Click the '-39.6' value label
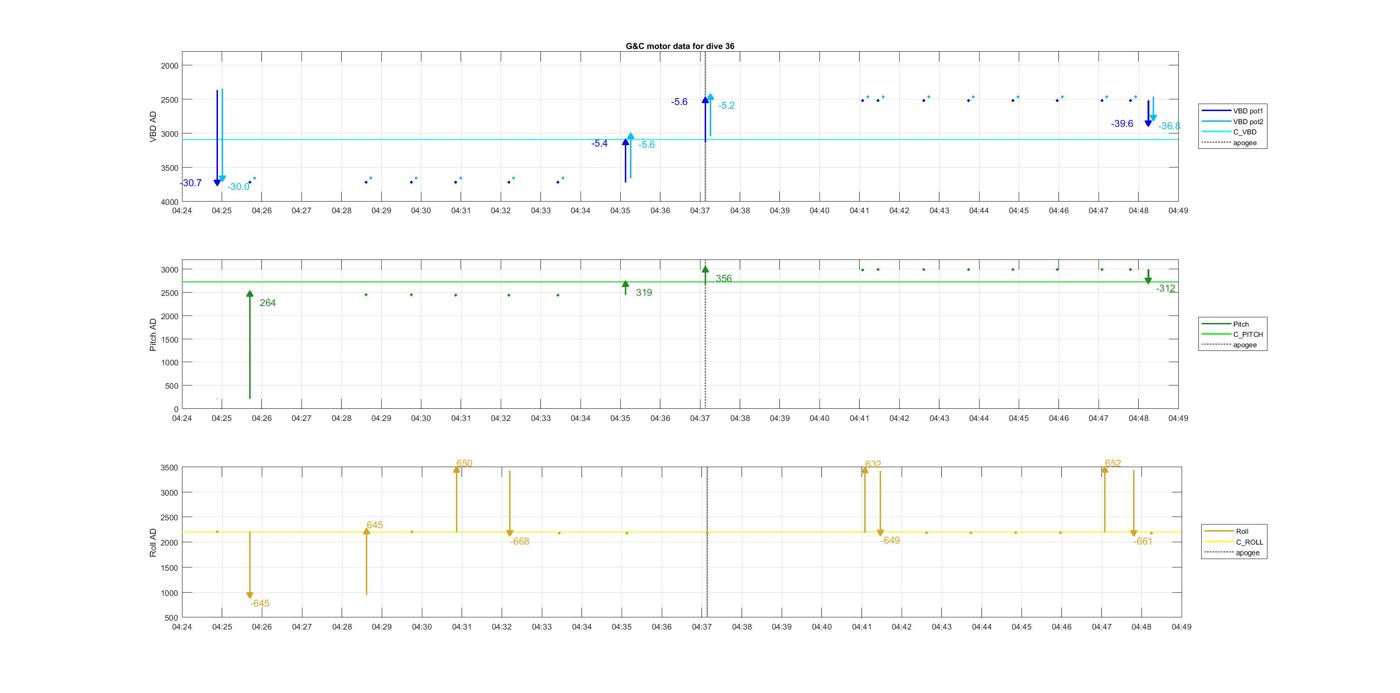1400x693 pixels. coord(1122,124)
